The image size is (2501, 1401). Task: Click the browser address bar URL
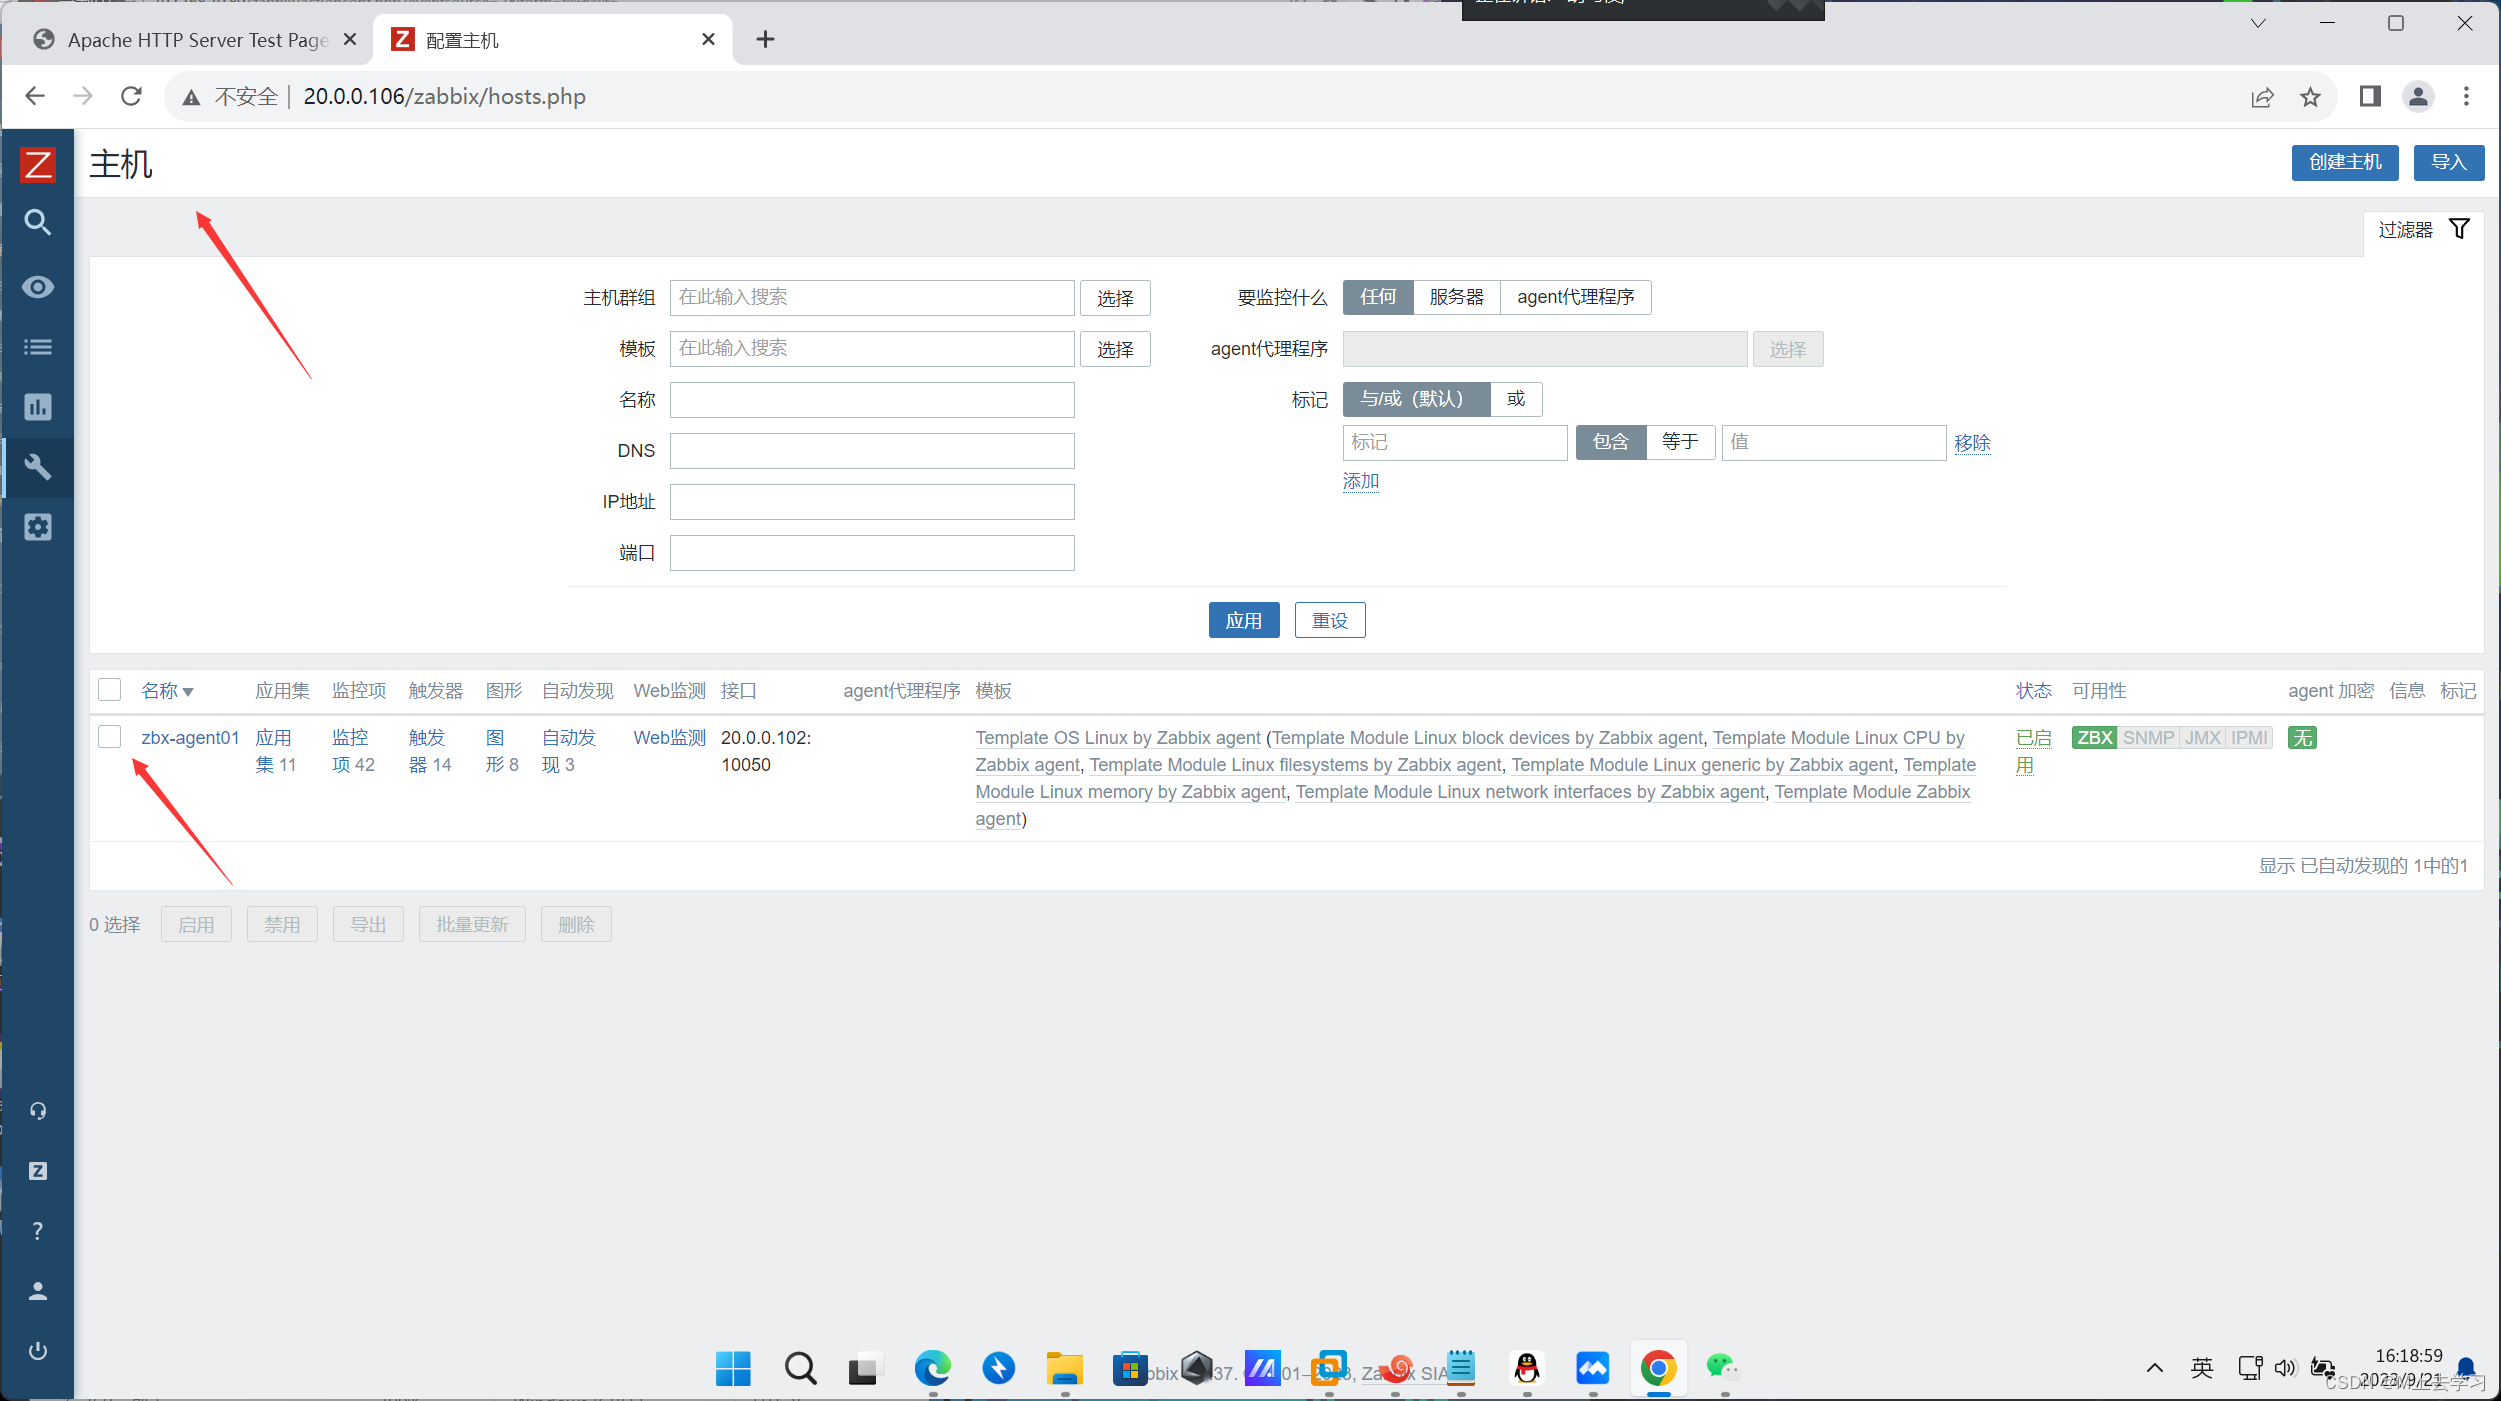[444, 97]
